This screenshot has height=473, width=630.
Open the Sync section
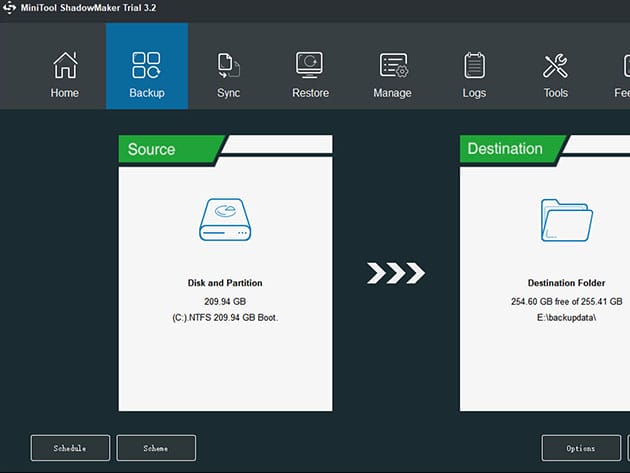coord(228,75)
